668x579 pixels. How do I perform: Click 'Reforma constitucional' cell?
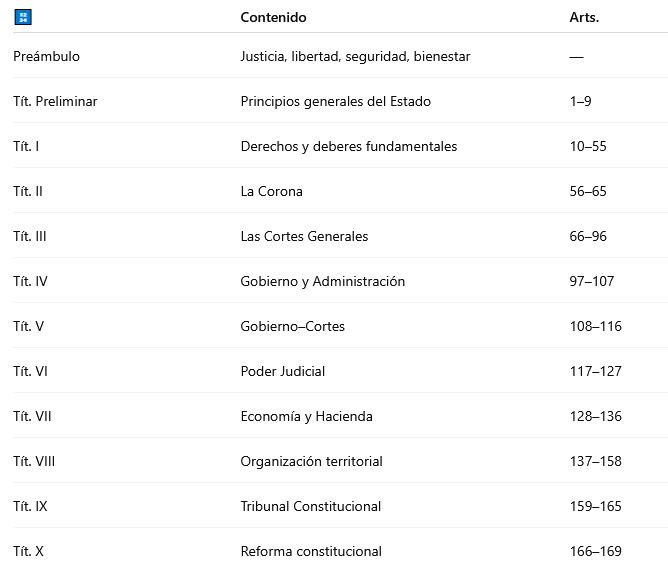[x=311, y=551]
